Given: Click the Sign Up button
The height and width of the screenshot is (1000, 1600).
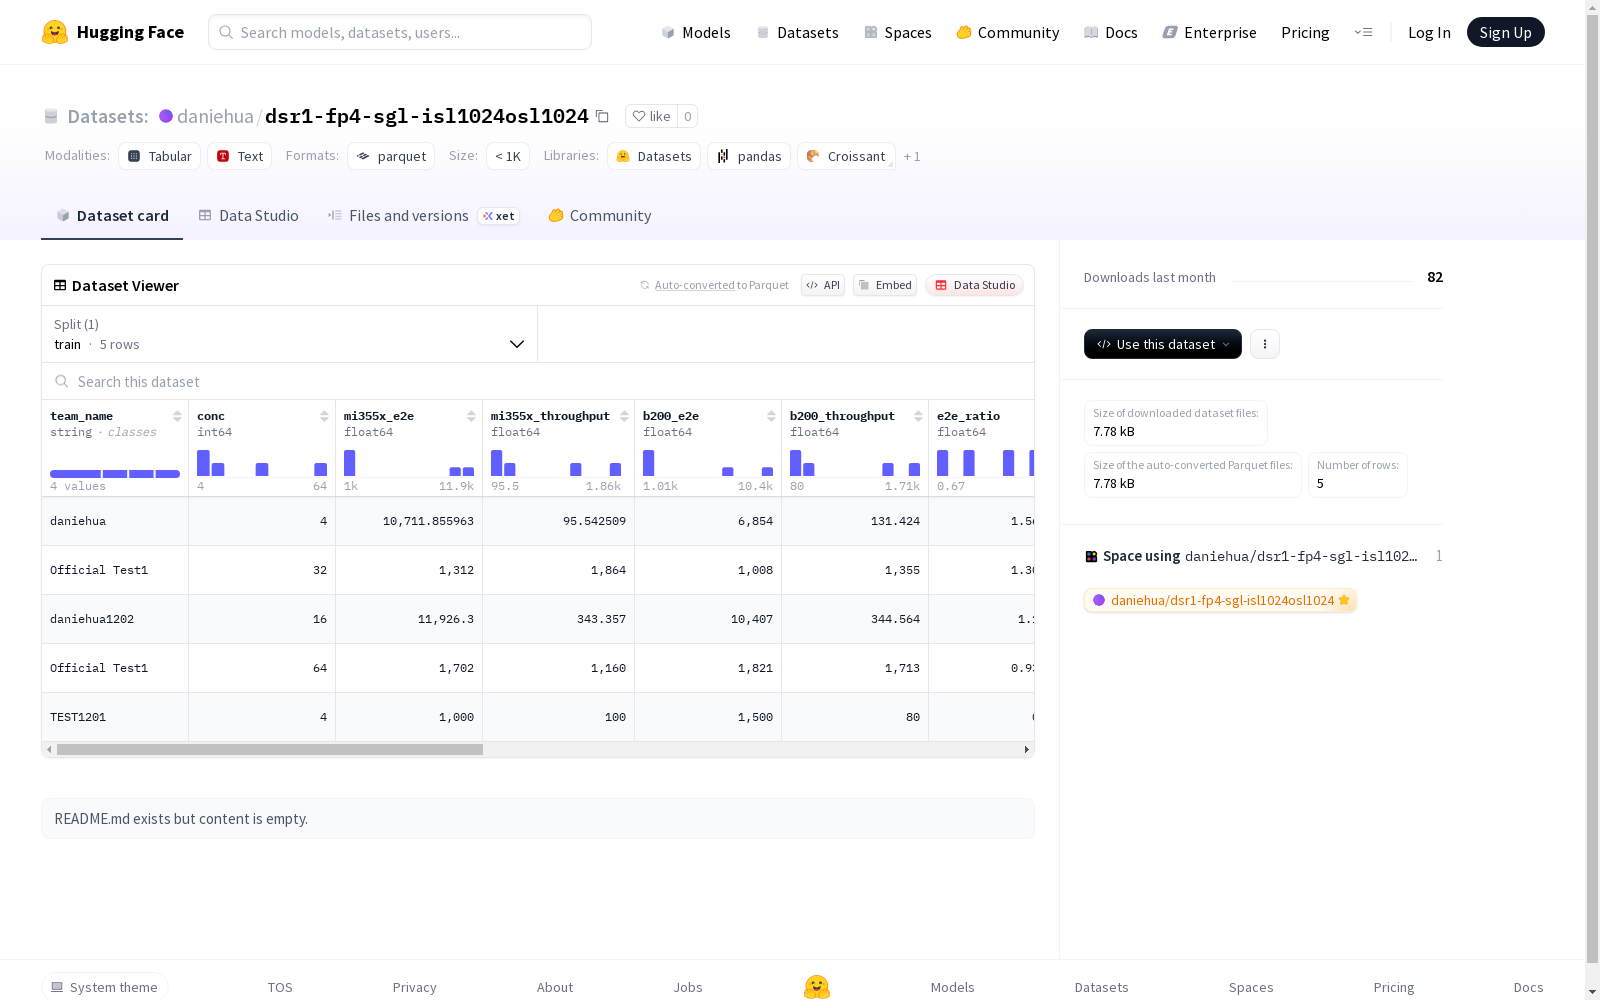Looking at the screenshot, I should click(x=1506, y=32).
